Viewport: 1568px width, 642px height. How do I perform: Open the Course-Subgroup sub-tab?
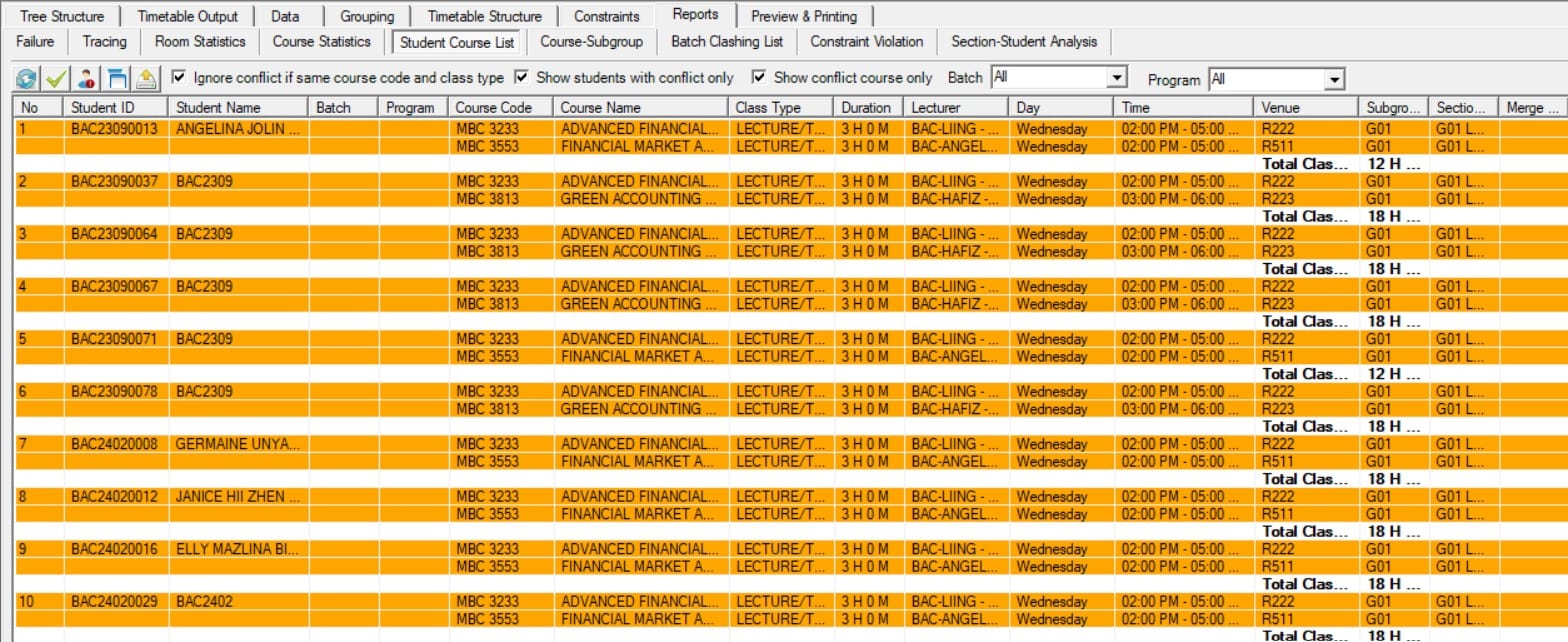coord(592,42)
